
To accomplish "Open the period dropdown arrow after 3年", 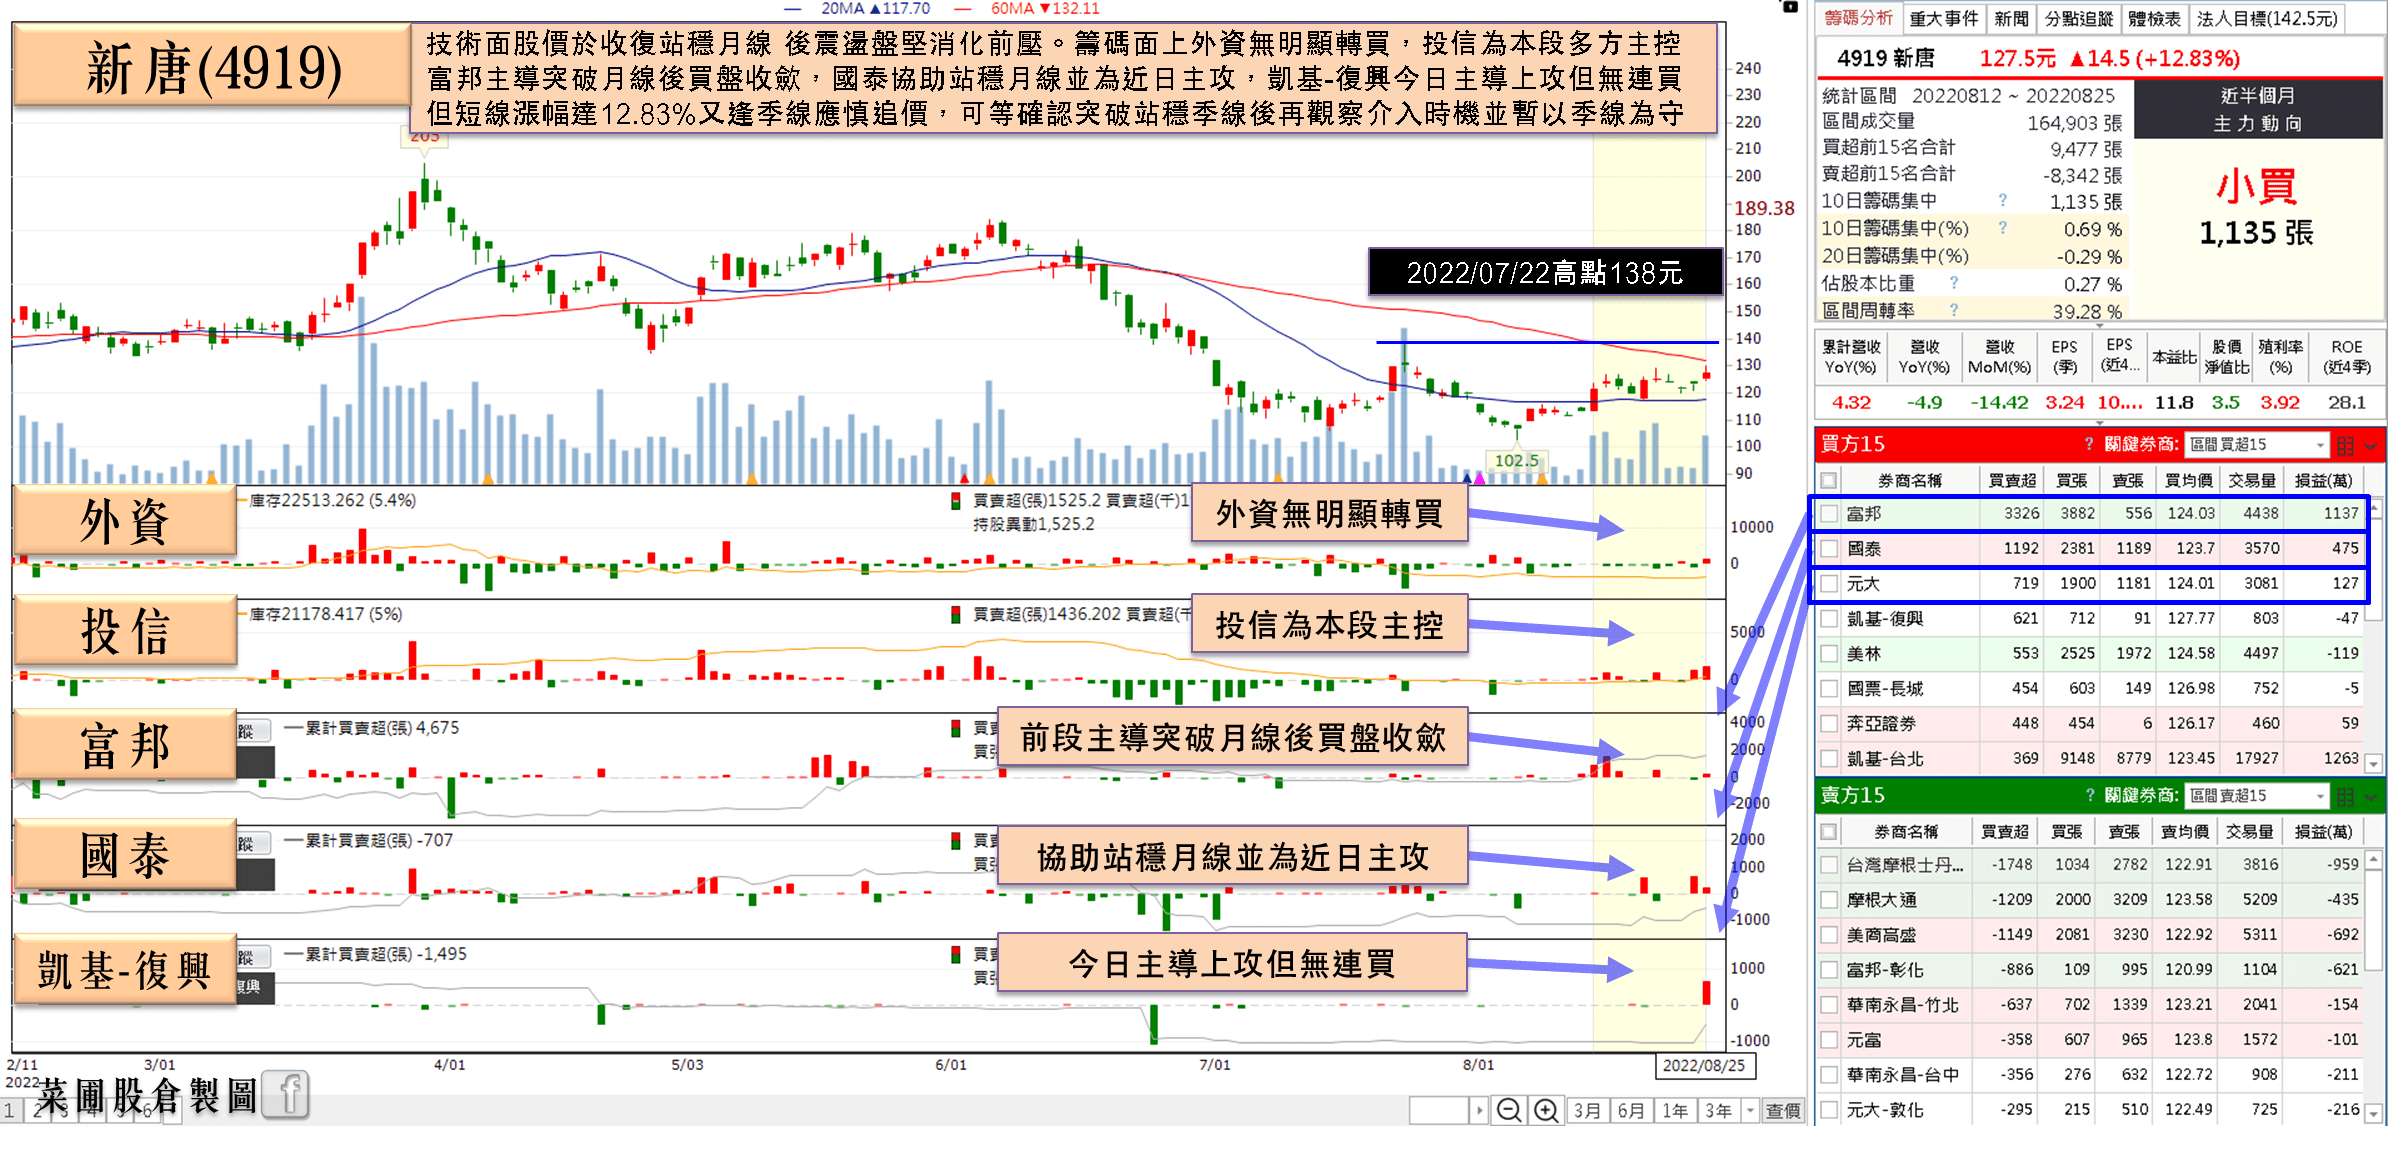I will [x=1750, y=1110].
